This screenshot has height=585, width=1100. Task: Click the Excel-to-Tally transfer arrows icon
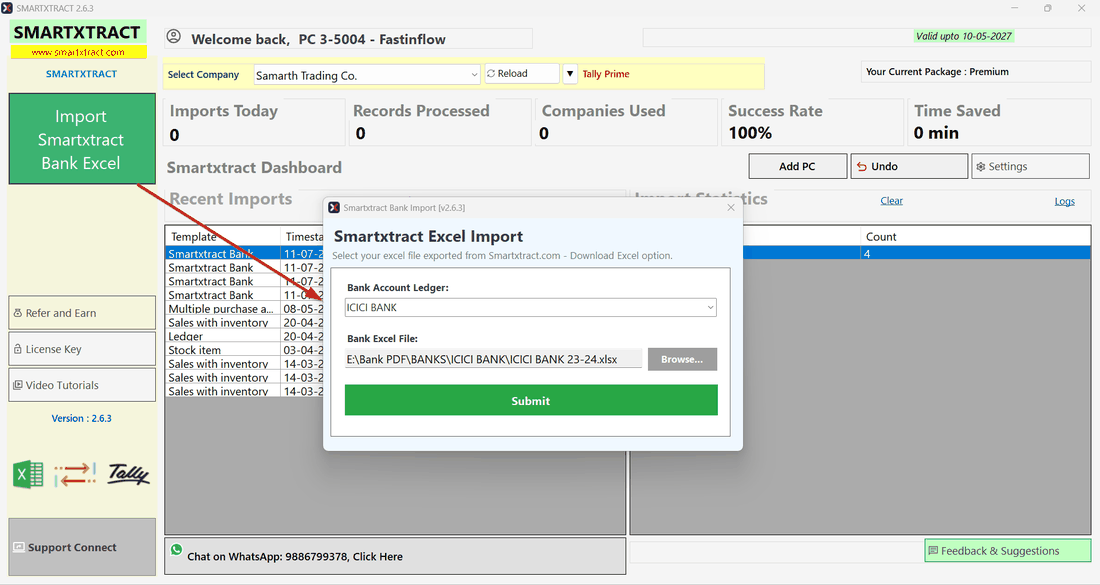[75, 475]
